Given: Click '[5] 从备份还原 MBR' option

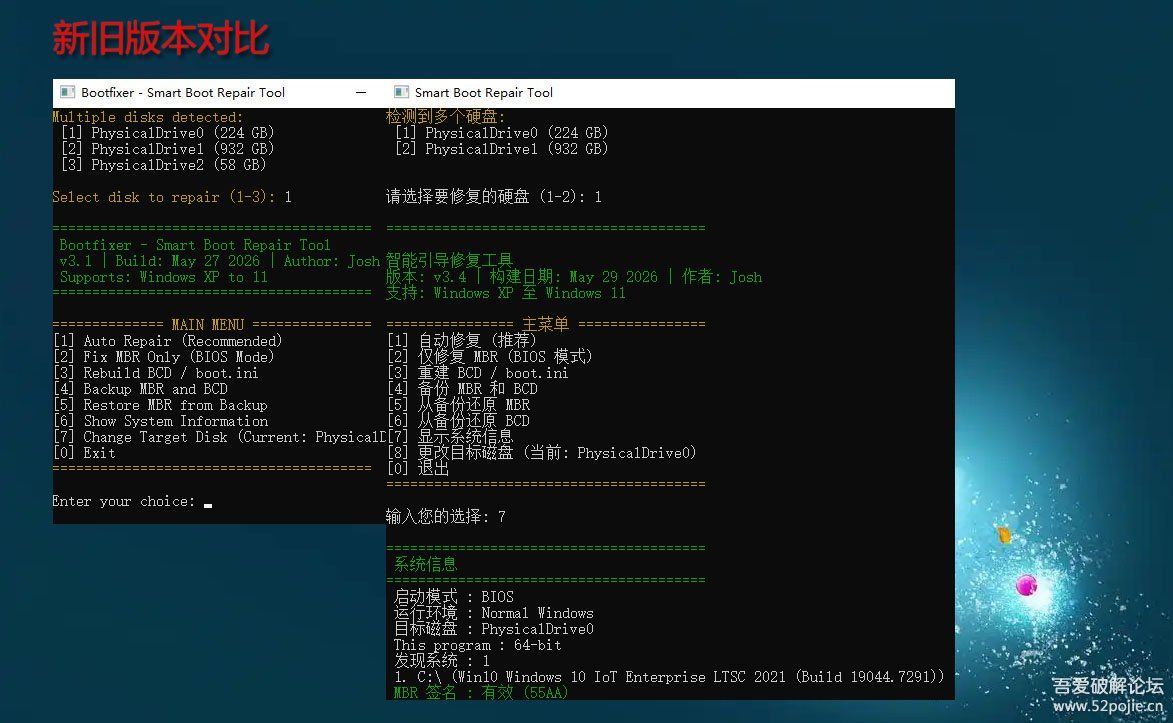Looking at the screenshot, I should point(459,405).
